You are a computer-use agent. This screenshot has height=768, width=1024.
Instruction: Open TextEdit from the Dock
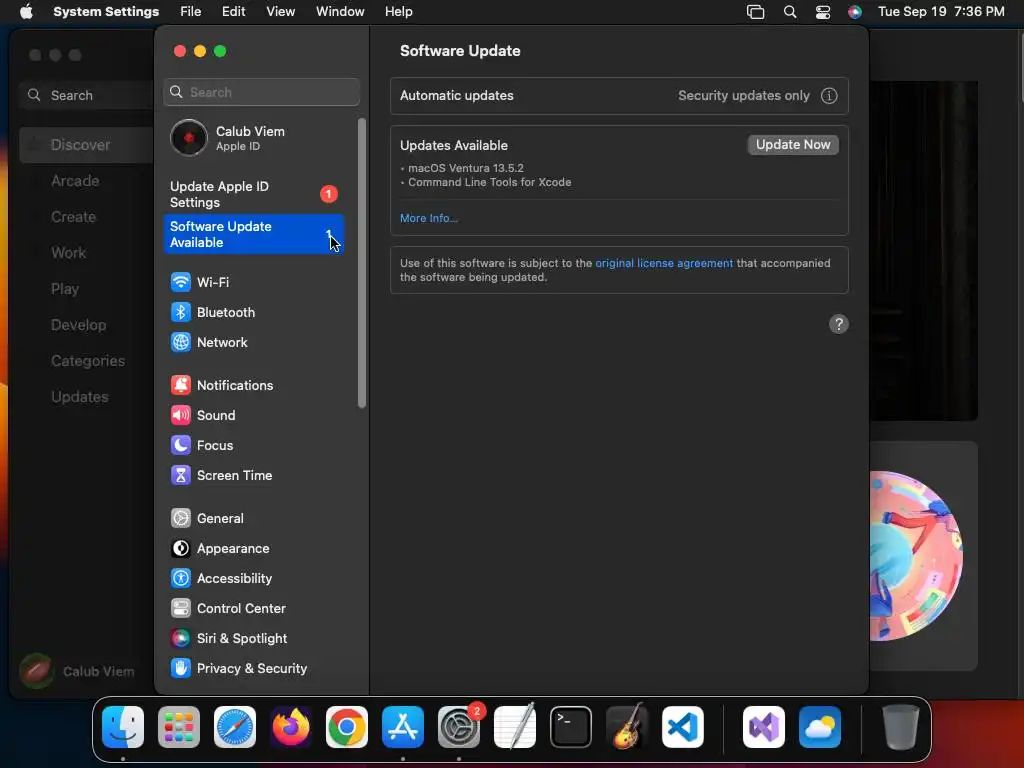click(x=515, y=727)
